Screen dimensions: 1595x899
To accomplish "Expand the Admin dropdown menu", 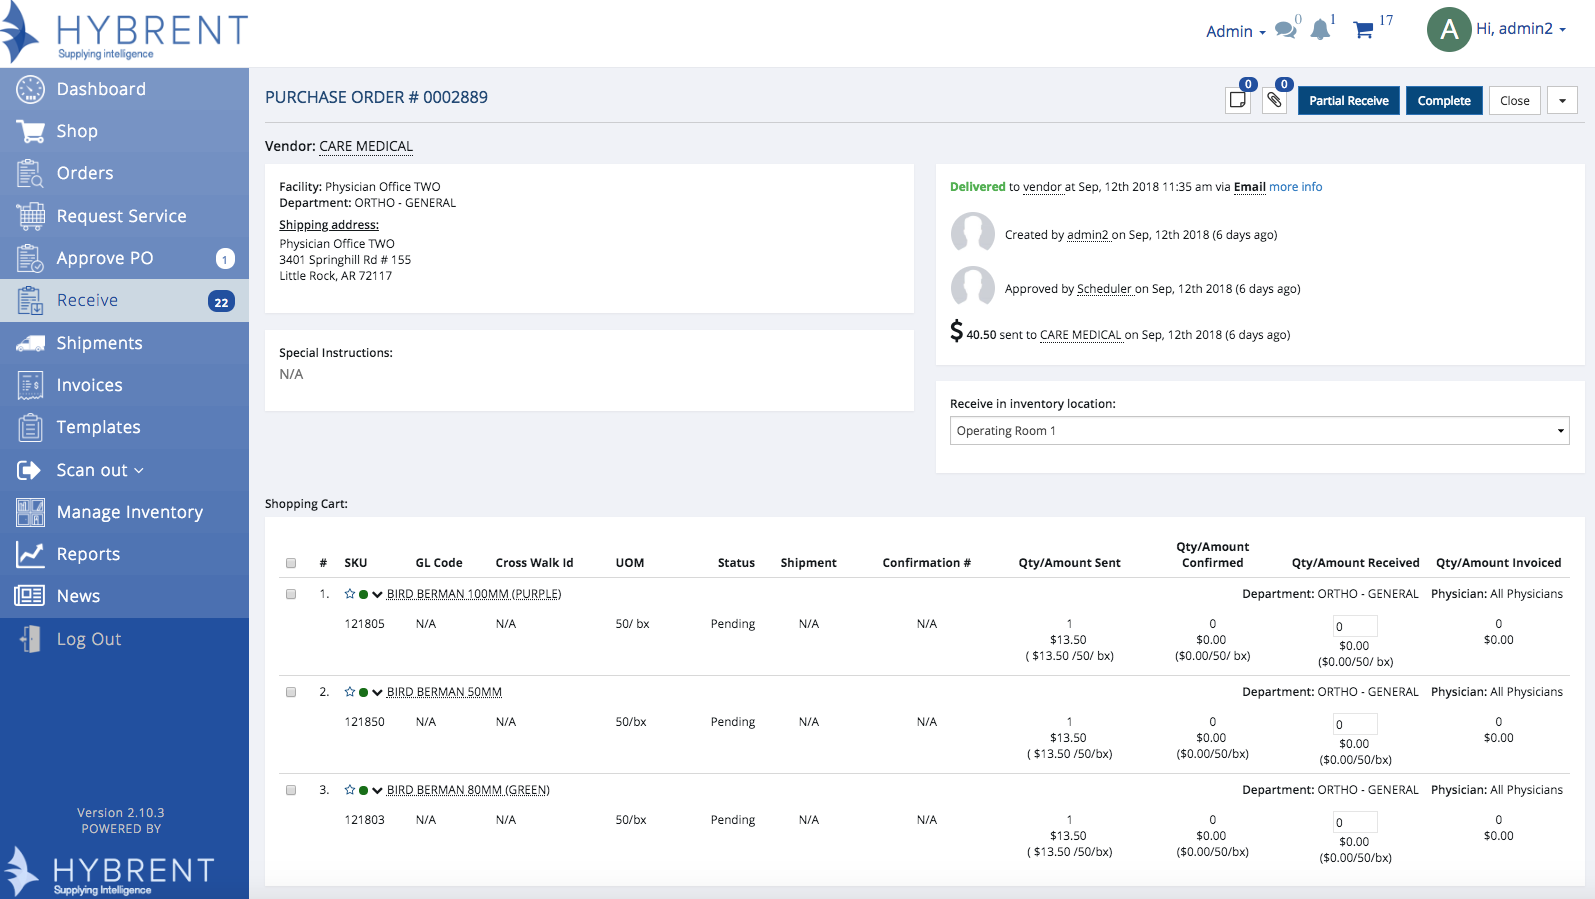I will (x=1235, y=32).
